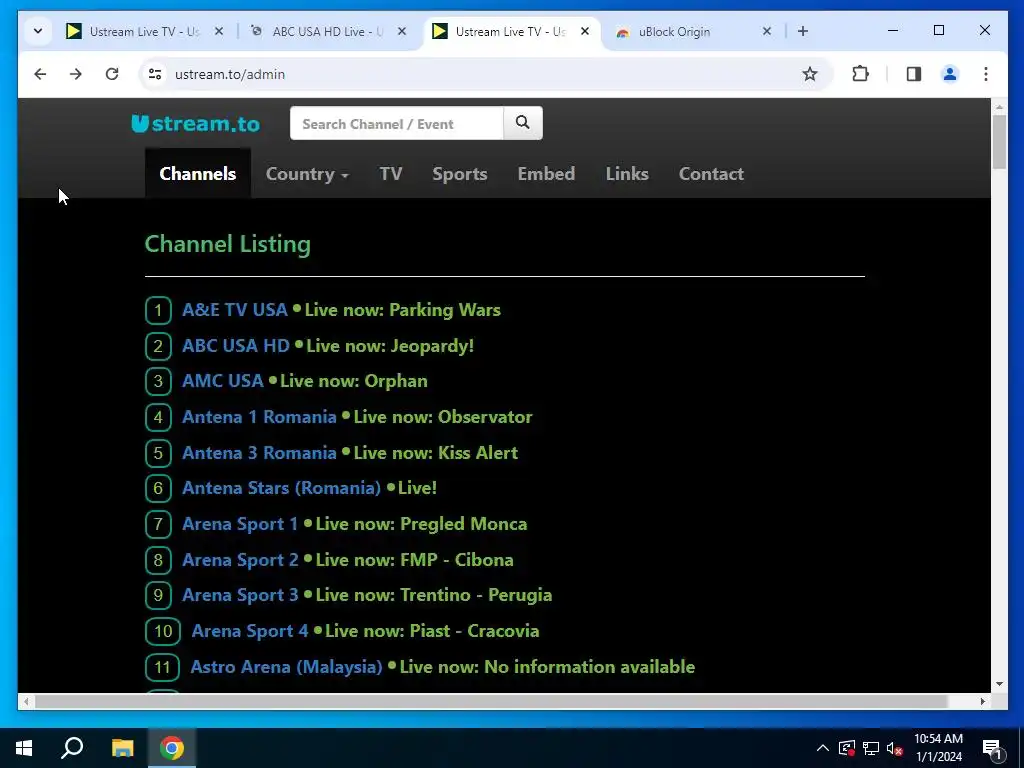
Task: Click the search magnifier button on Ustream
Action: (x=522, y=123)
